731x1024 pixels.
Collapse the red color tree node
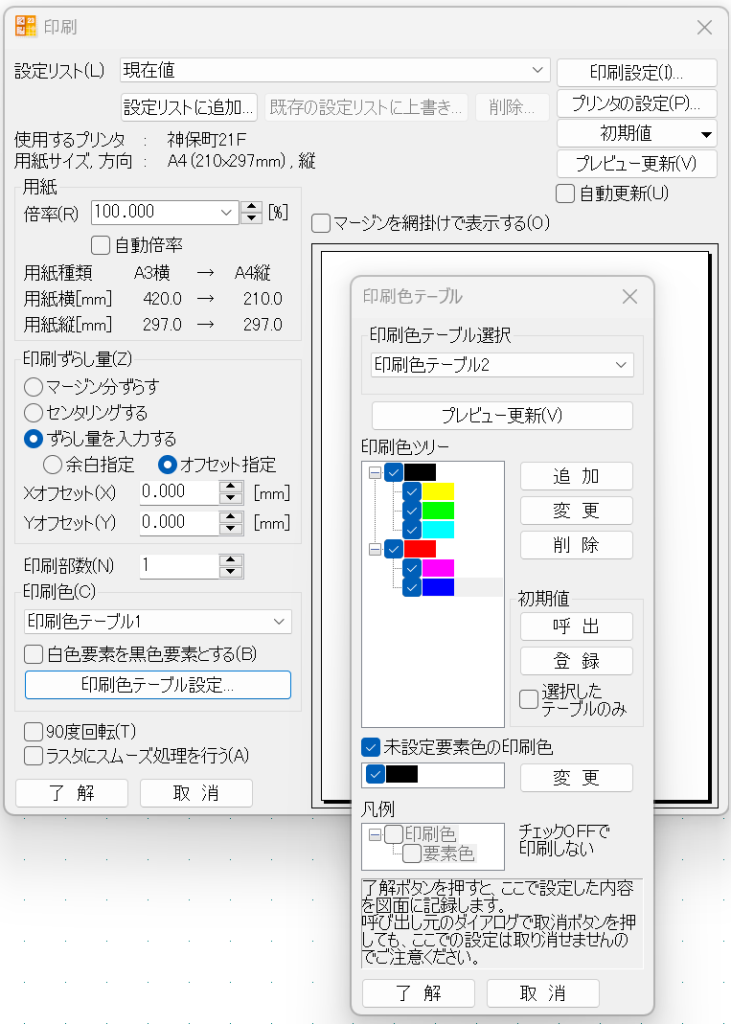(x=375, y=549)
